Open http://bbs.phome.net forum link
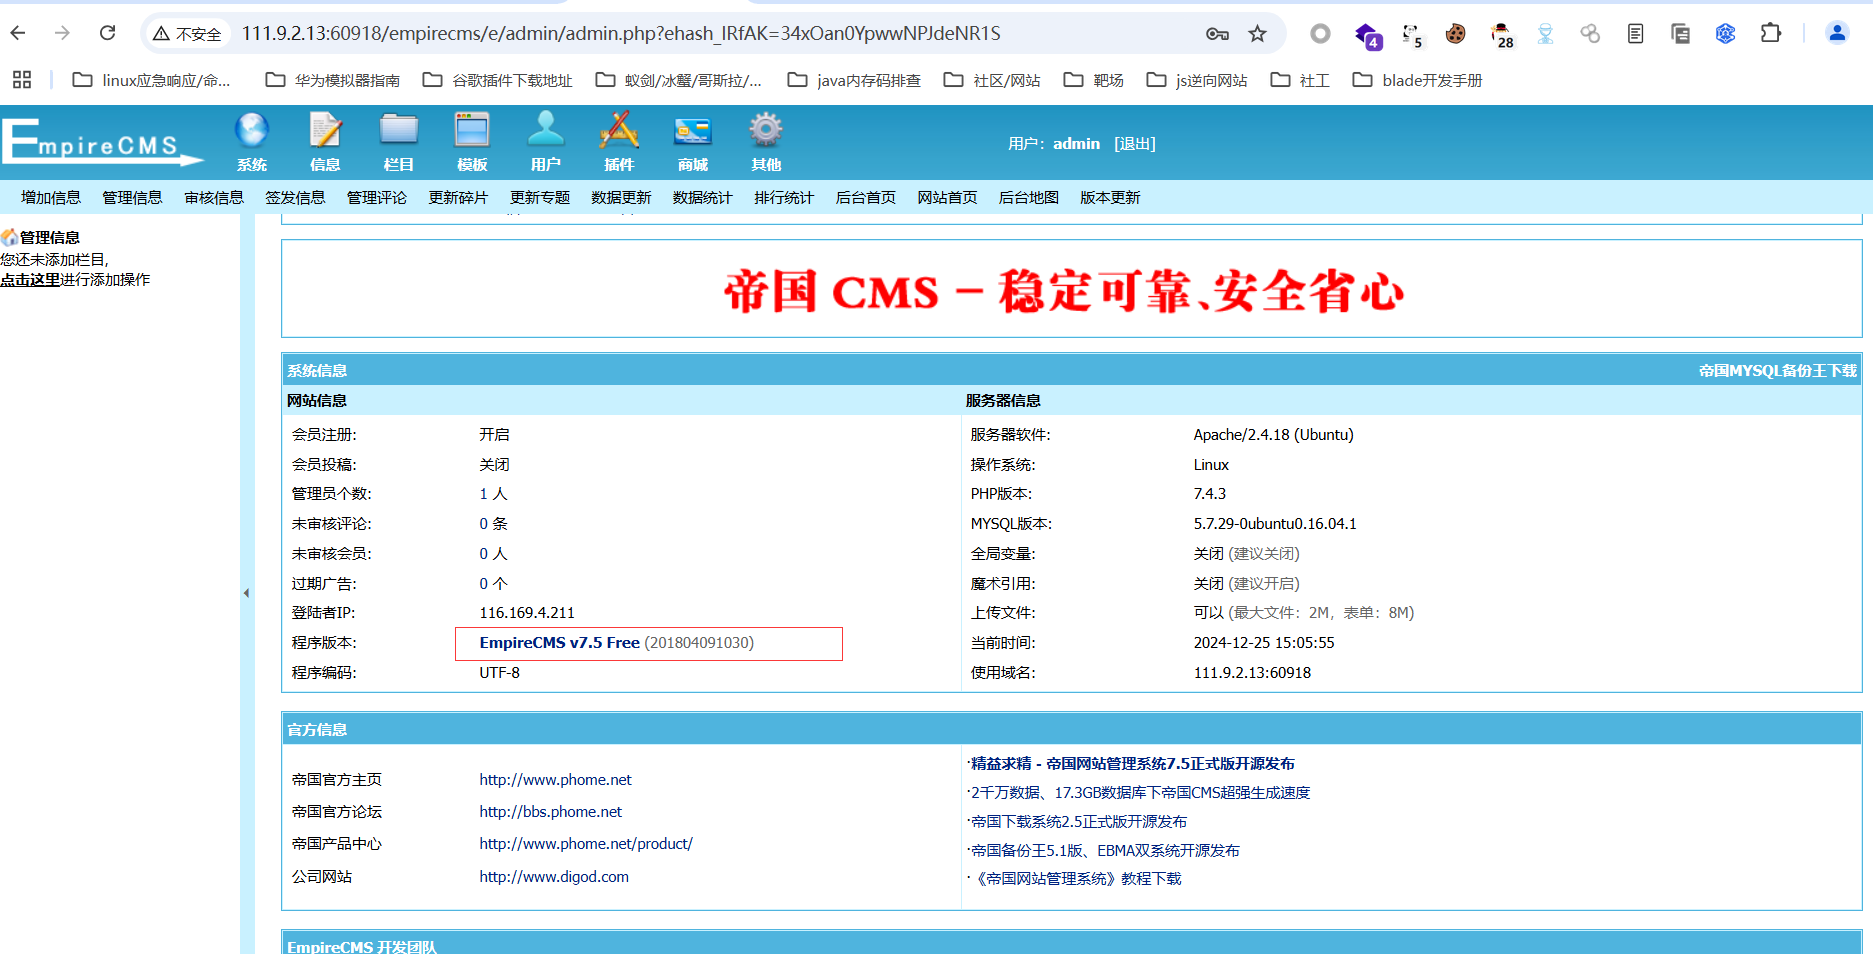Screen dimensions: 1873x954 [x=550, y=812]
